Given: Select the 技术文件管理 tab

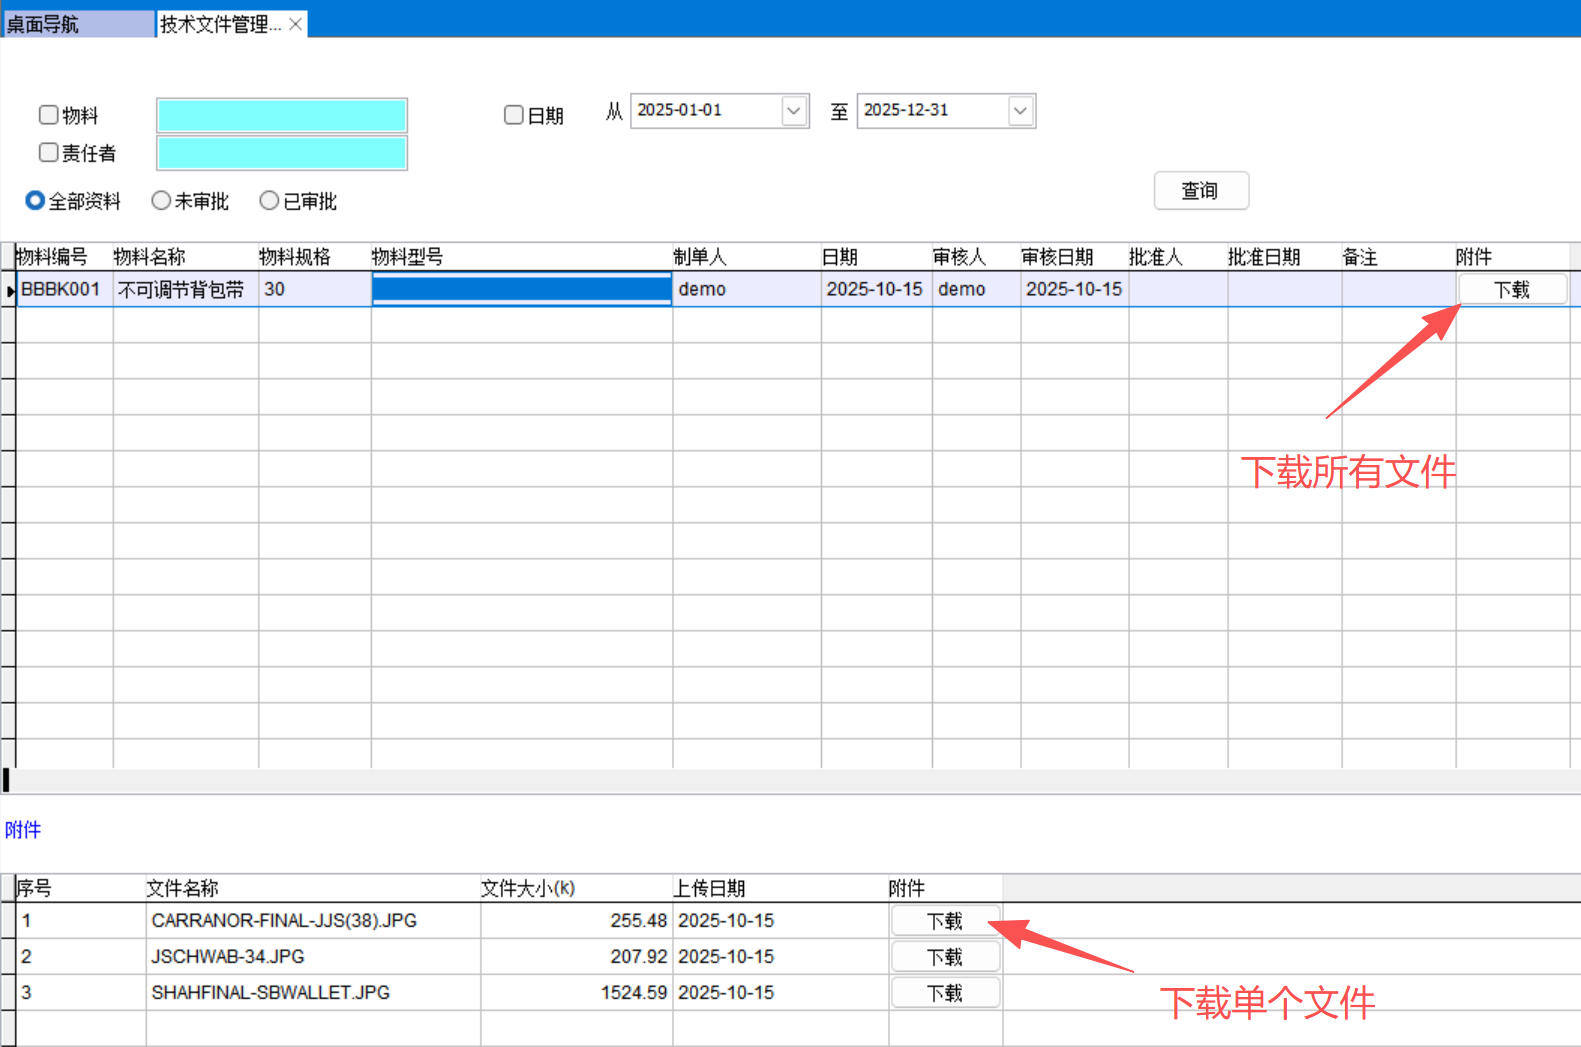Looking at the screenshot, I should click(220, 24).
